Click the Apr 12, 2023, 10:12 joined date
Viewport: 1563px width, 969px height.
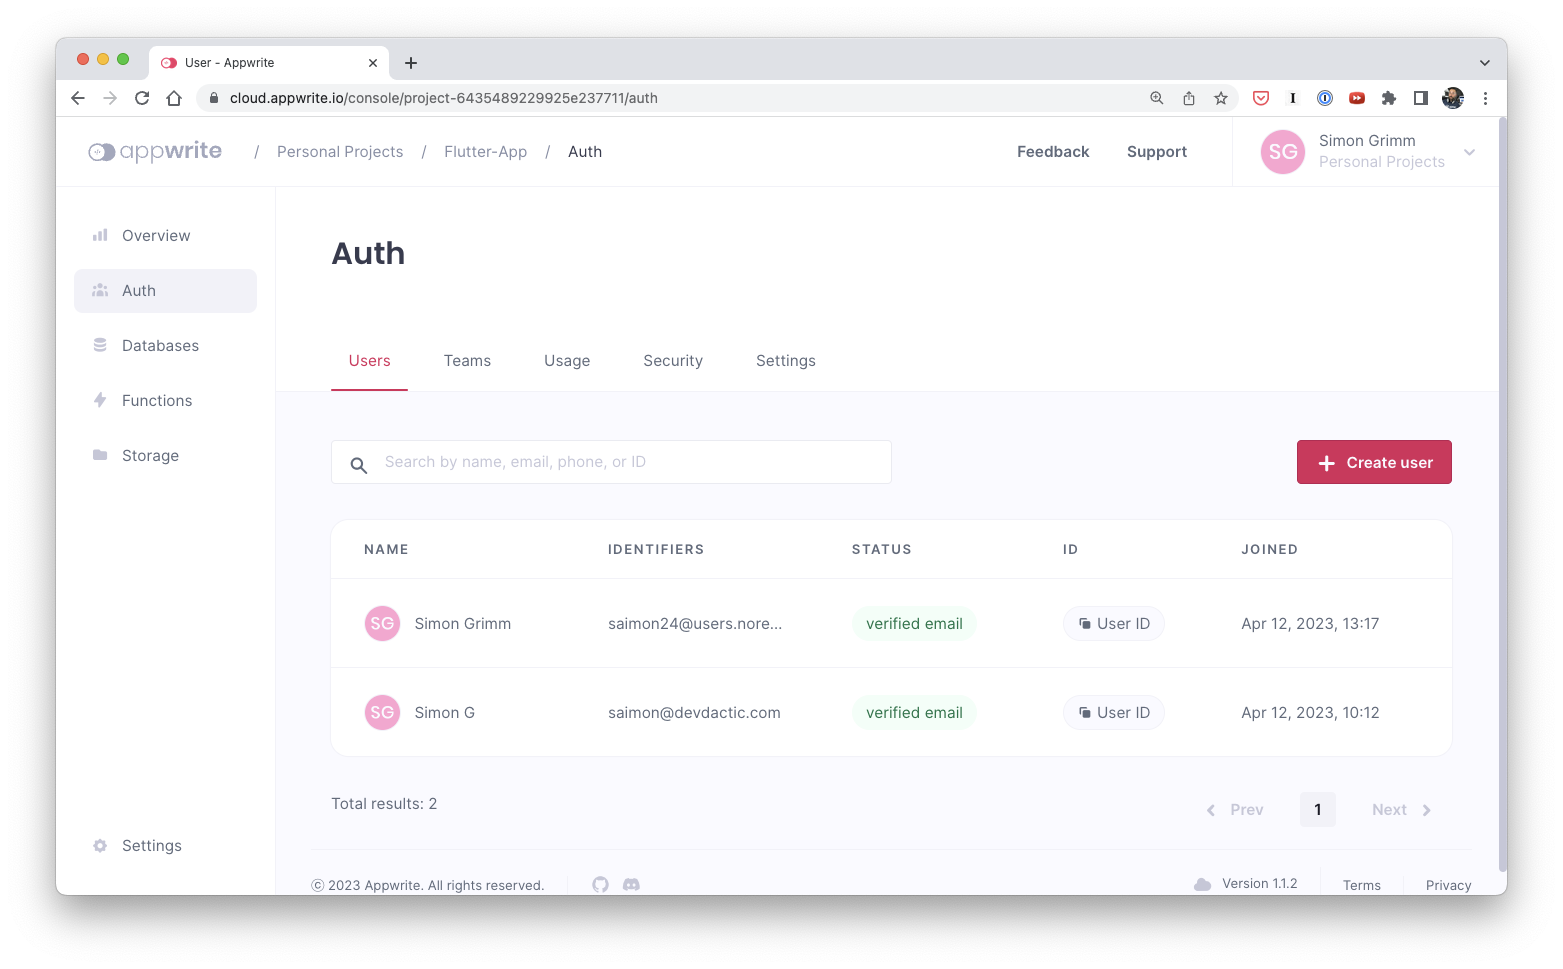(1310, 713)
